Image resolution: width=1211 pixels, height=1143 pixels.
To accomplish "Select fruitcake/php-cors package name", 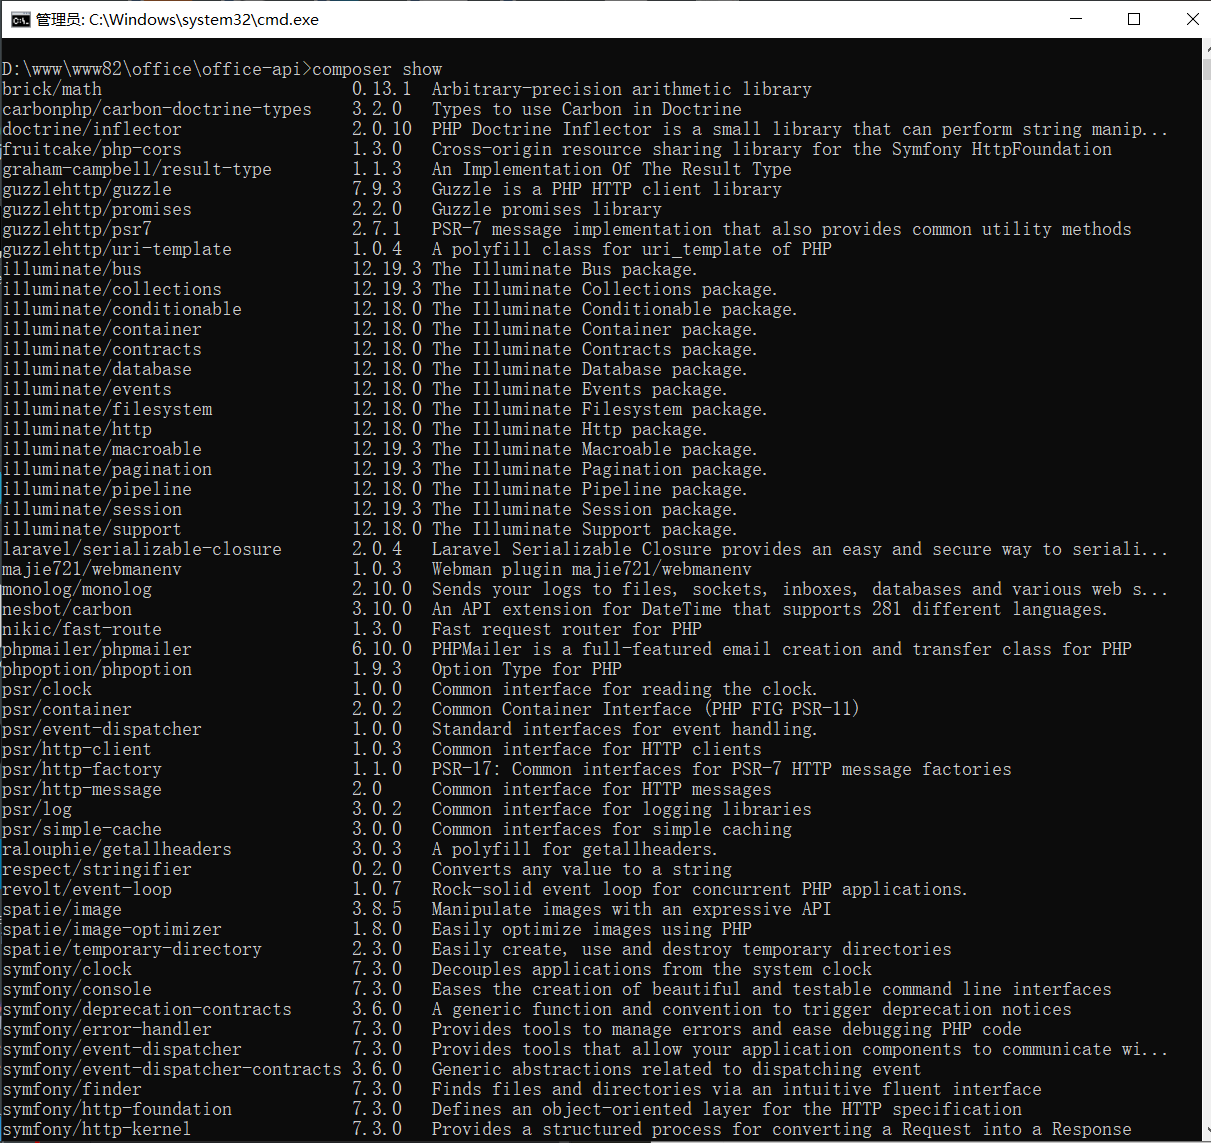I will coord(92,149).
